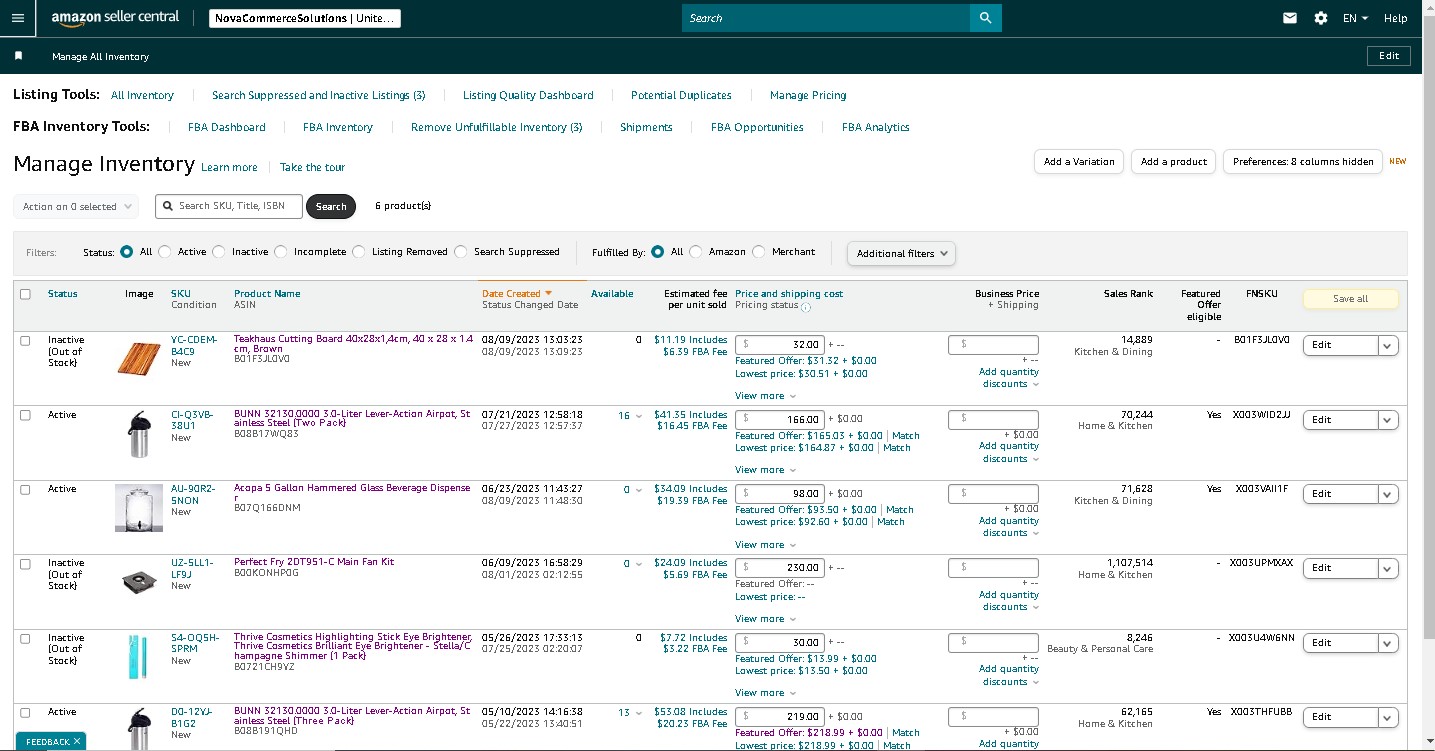Open Edit dropdown arrow for Teakhaus Cutting Board
This screenshot has width=1435, height=751.
tap(1389, 345)
